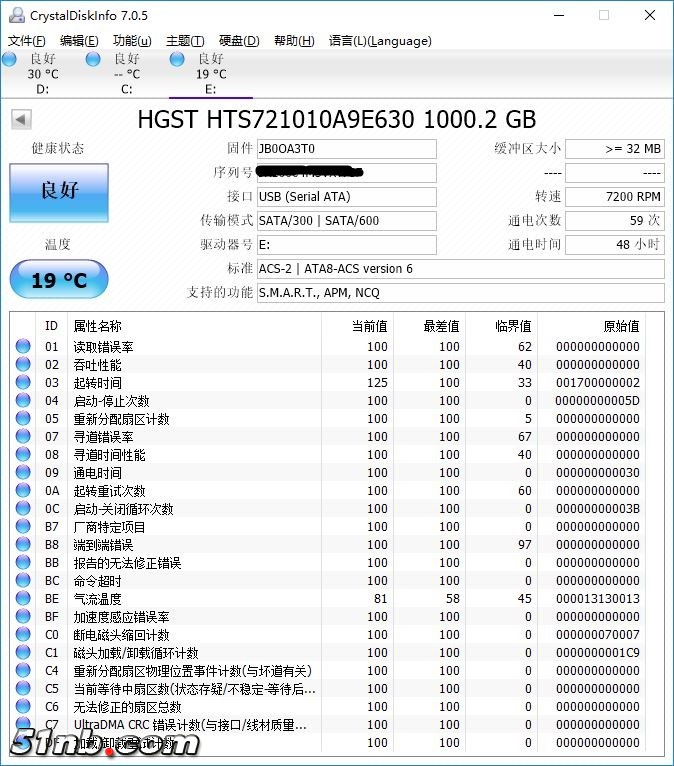
Task: Click the 最差值 column header
Action: (x=429, y=326)
